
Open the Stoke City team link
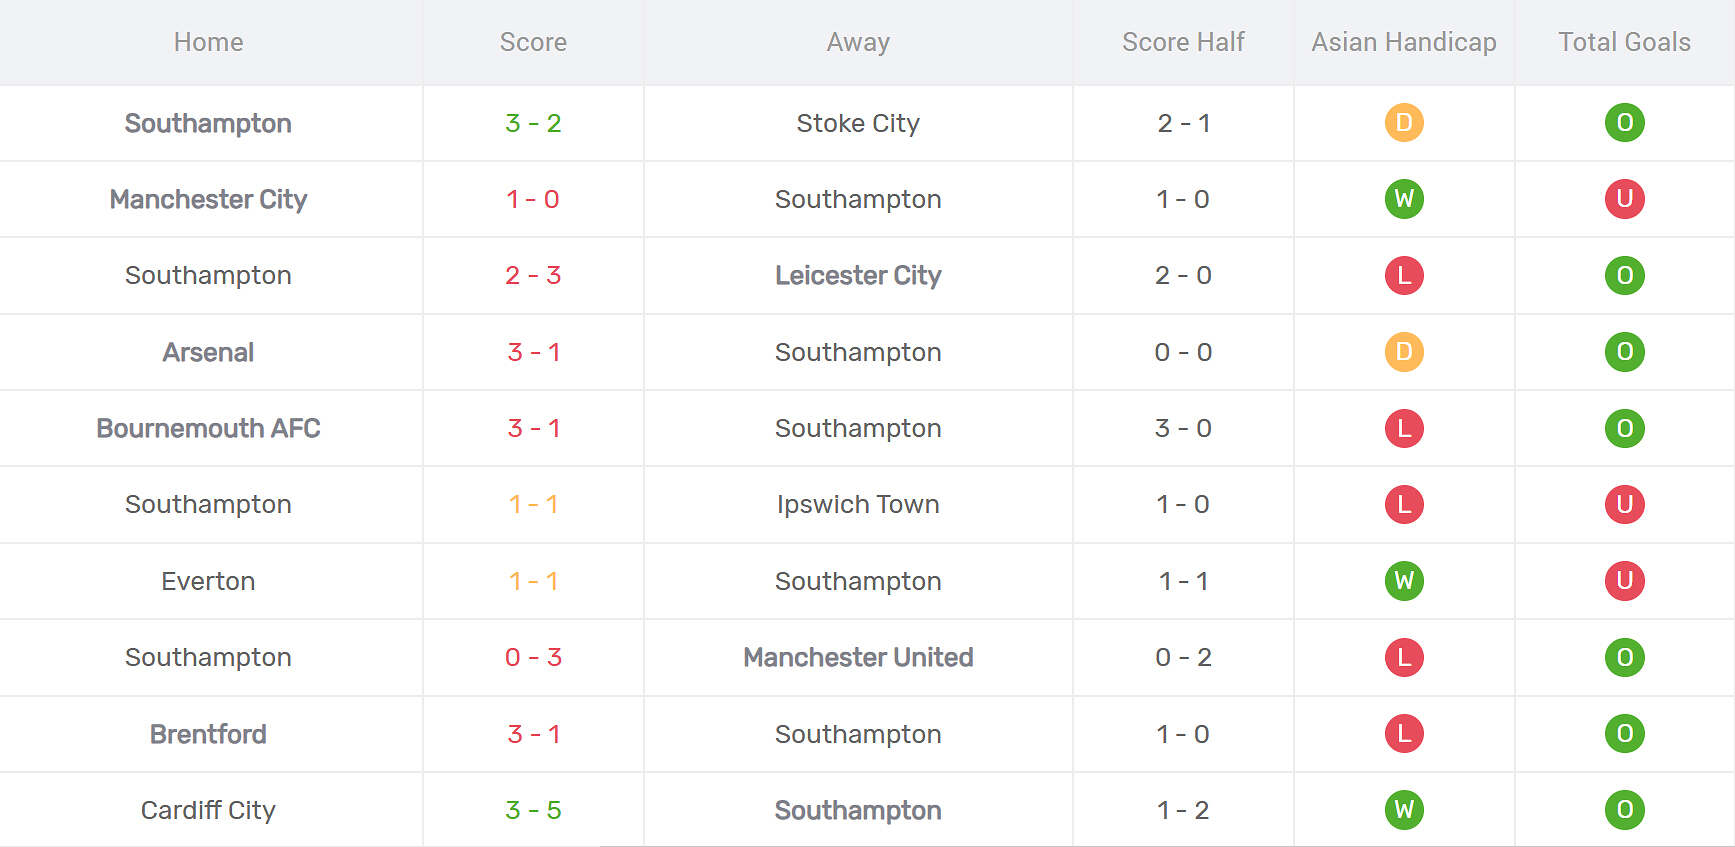[858, 123]
